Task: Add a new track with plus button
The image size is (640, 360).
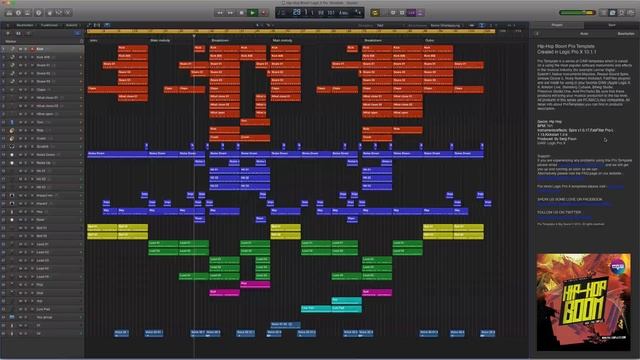Action: pyautogui.click(x=8, y=33)
